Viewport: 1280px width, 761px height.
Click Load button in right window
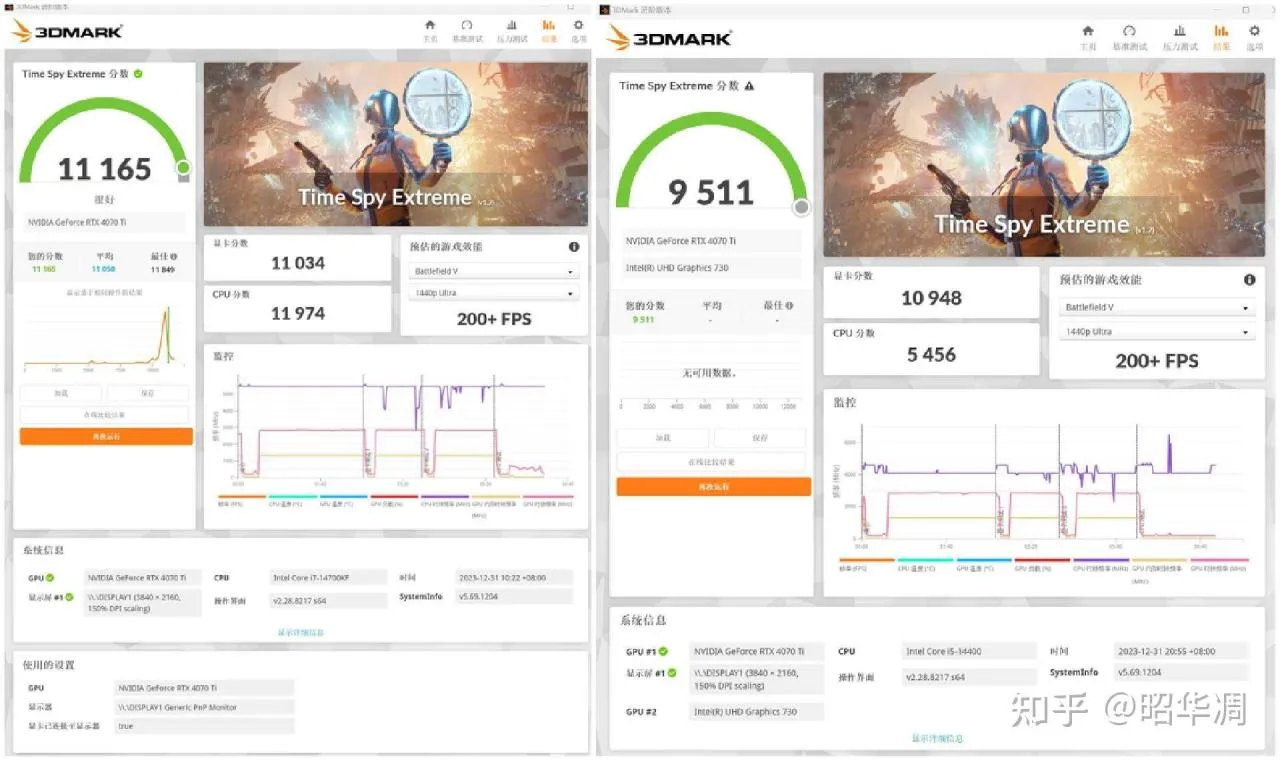663,438
